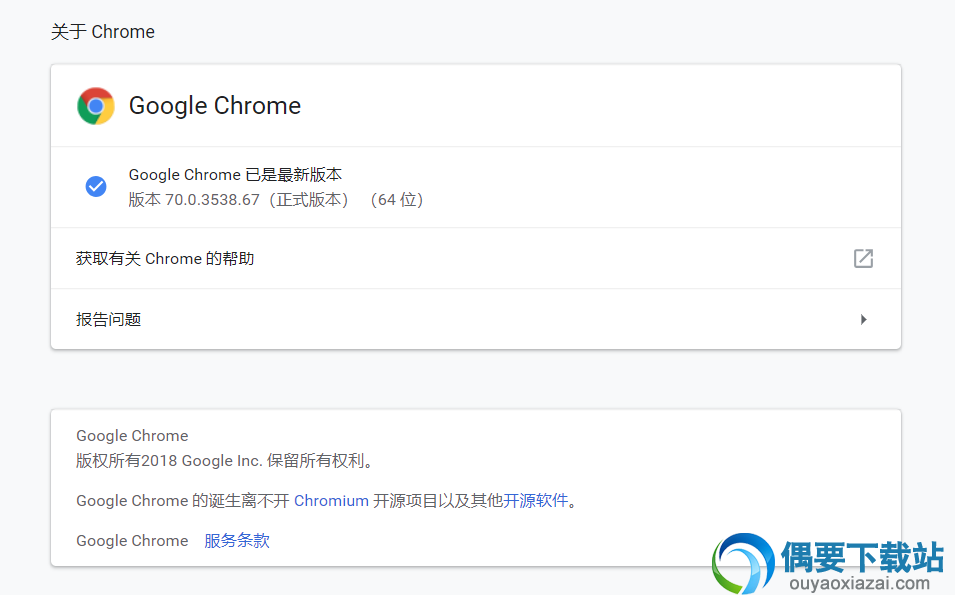Select version text 70.0.3538.67
The width and height of the screenshot is (955, 595).
tap(212, 200)
